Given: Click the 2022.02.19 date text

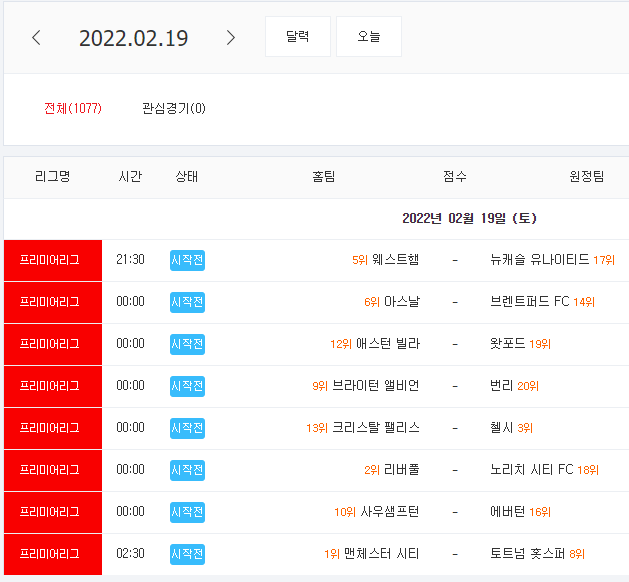Looking at the screenshot, I should click(134, 38).
